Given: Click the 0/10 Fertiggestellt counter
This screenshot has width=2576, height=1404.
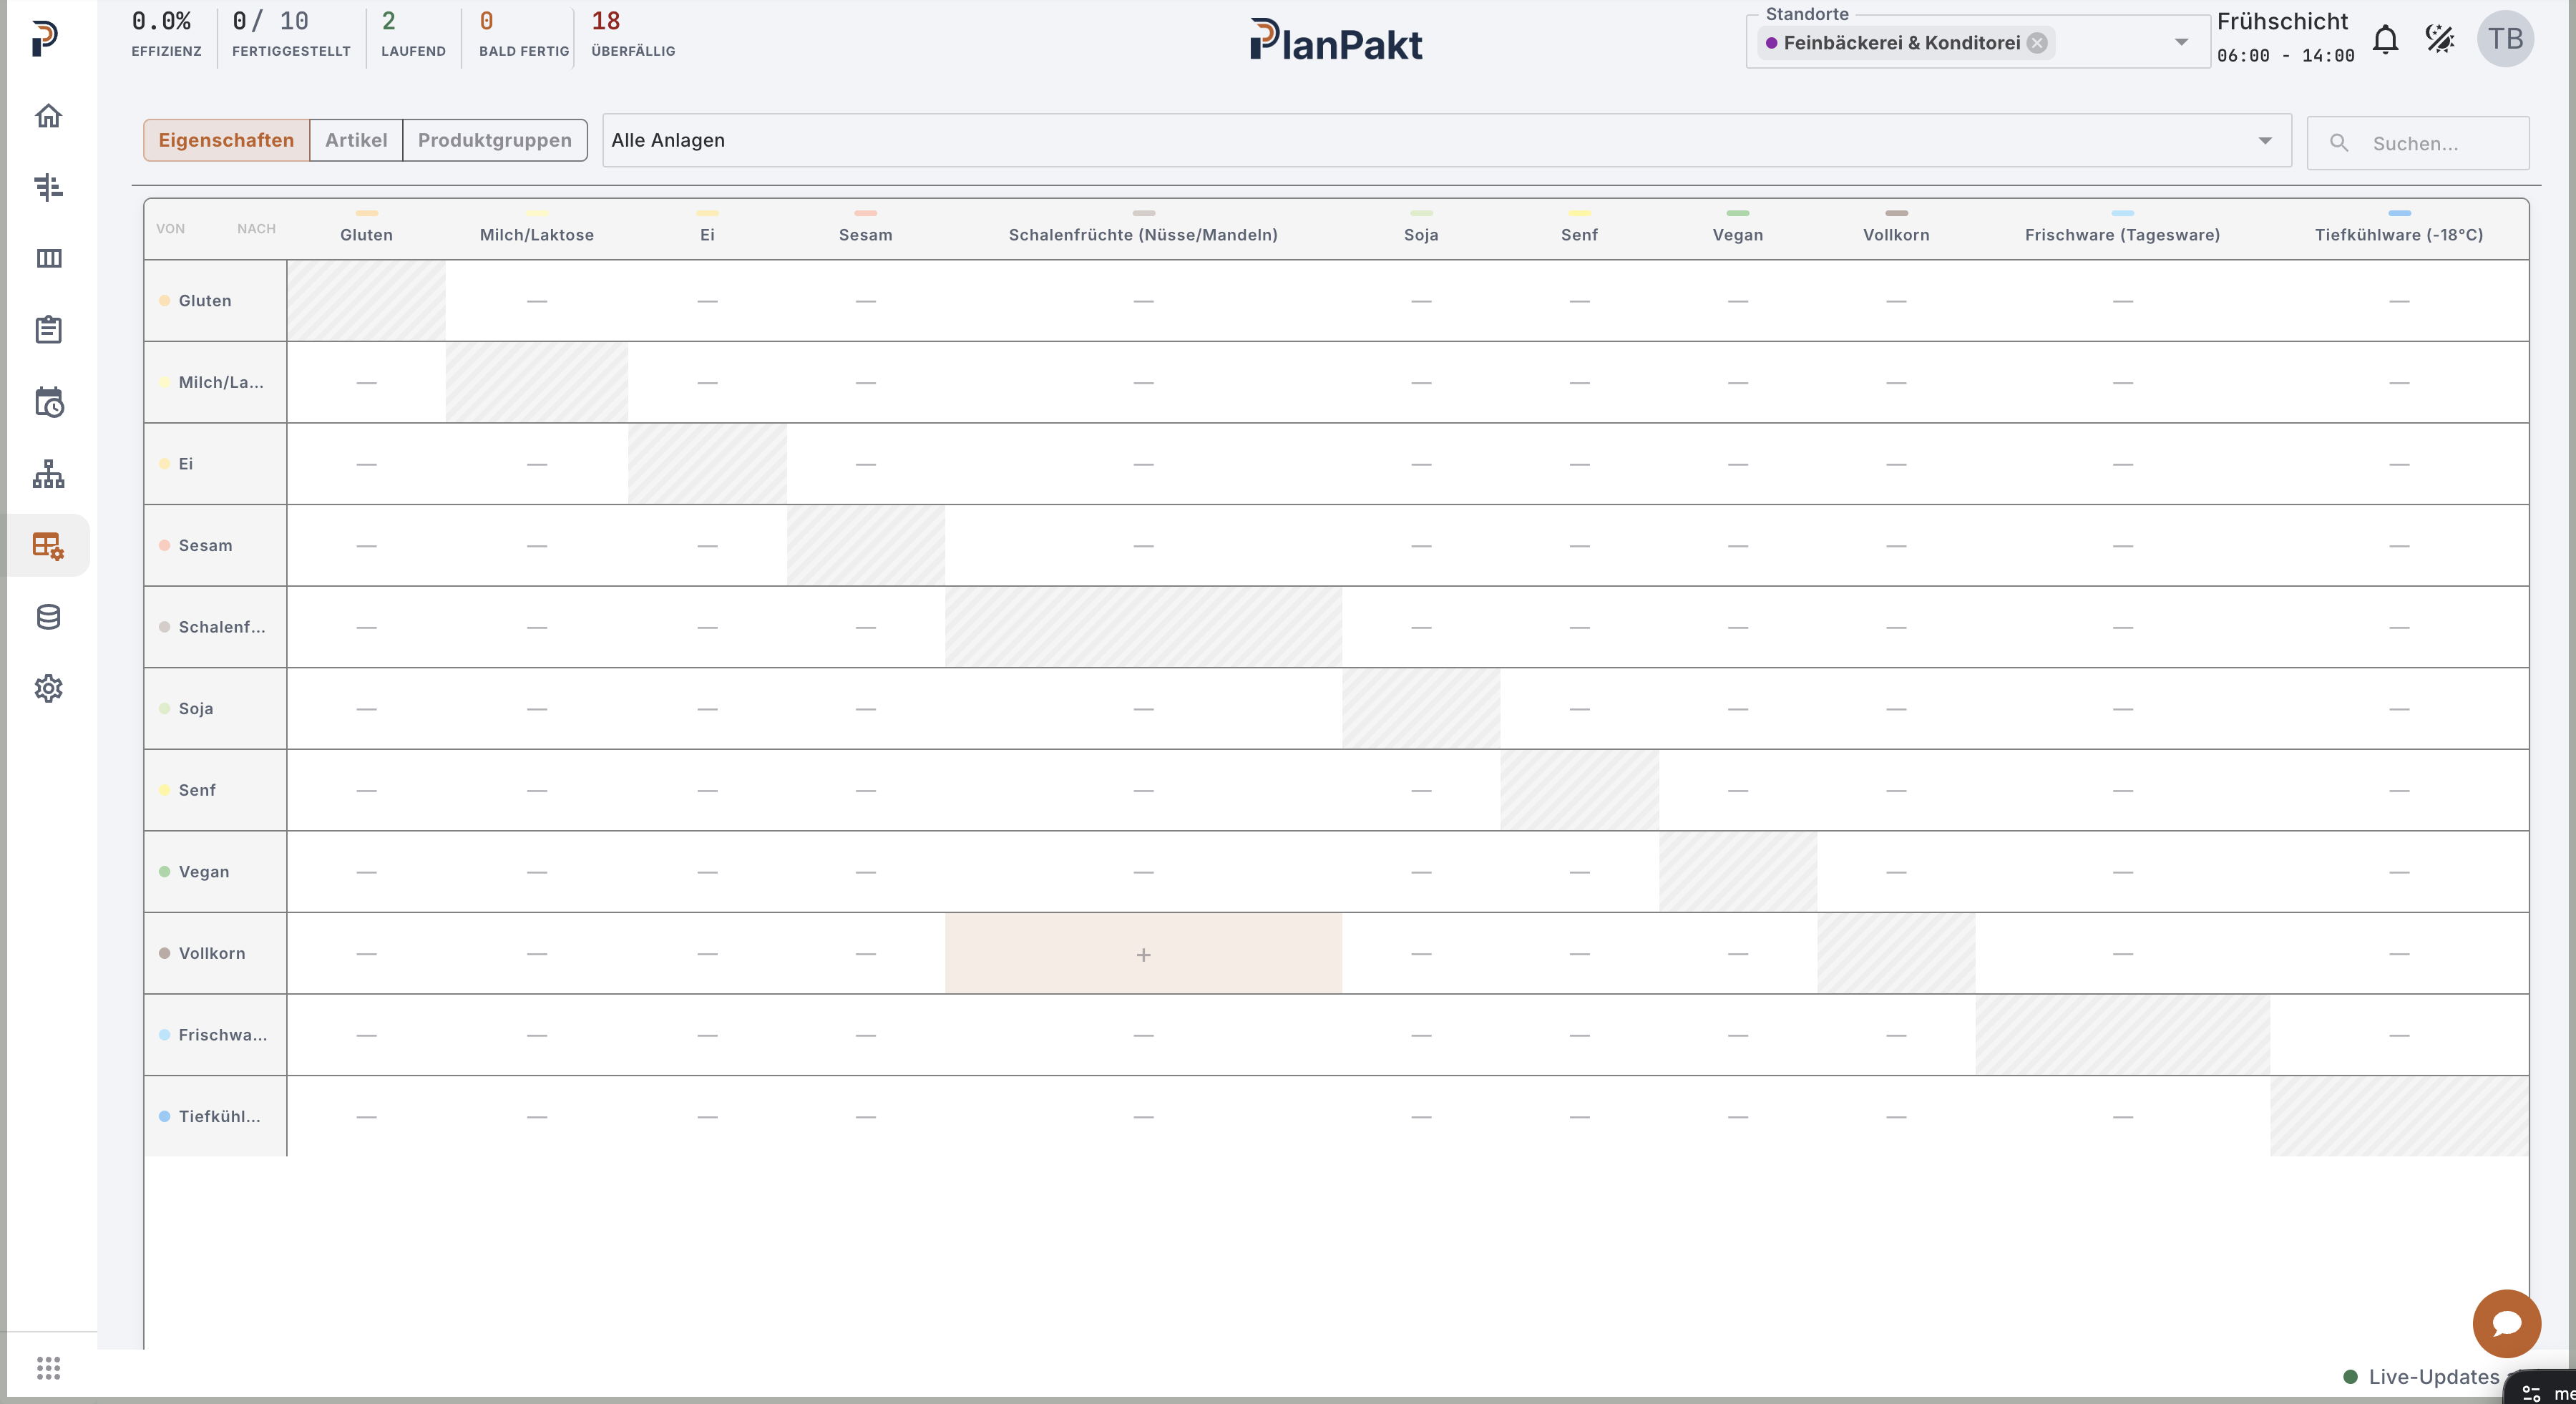Looking at the screenshot, I should 291,34.
